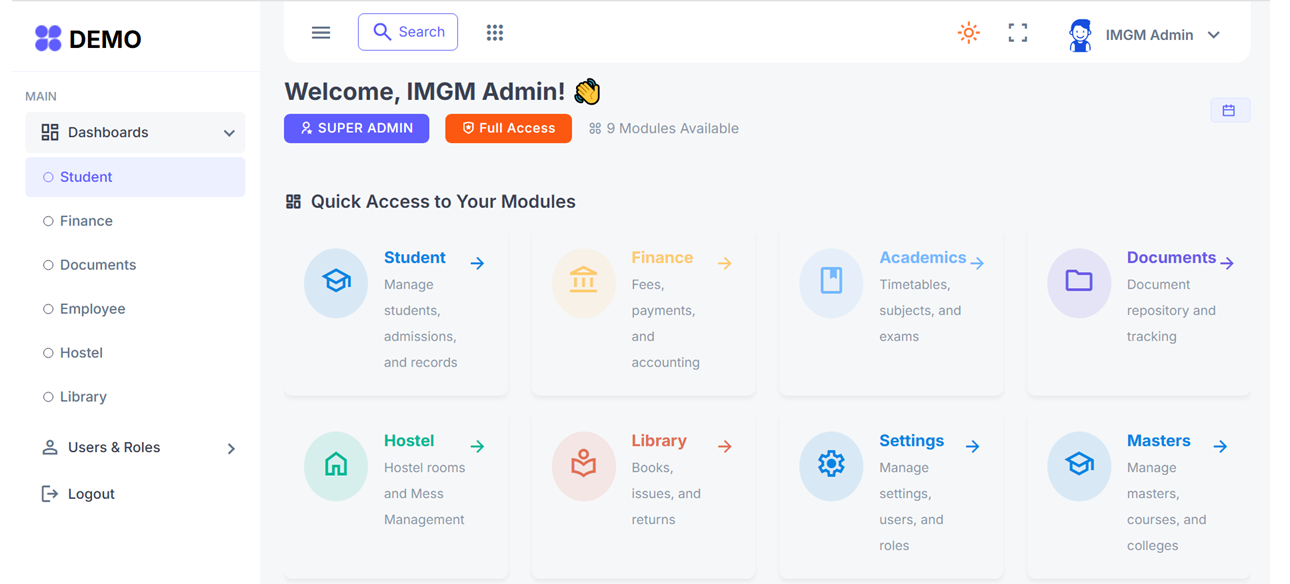Toggle the theme with the sun icon
1290x584 pixels.
[968, 32]
